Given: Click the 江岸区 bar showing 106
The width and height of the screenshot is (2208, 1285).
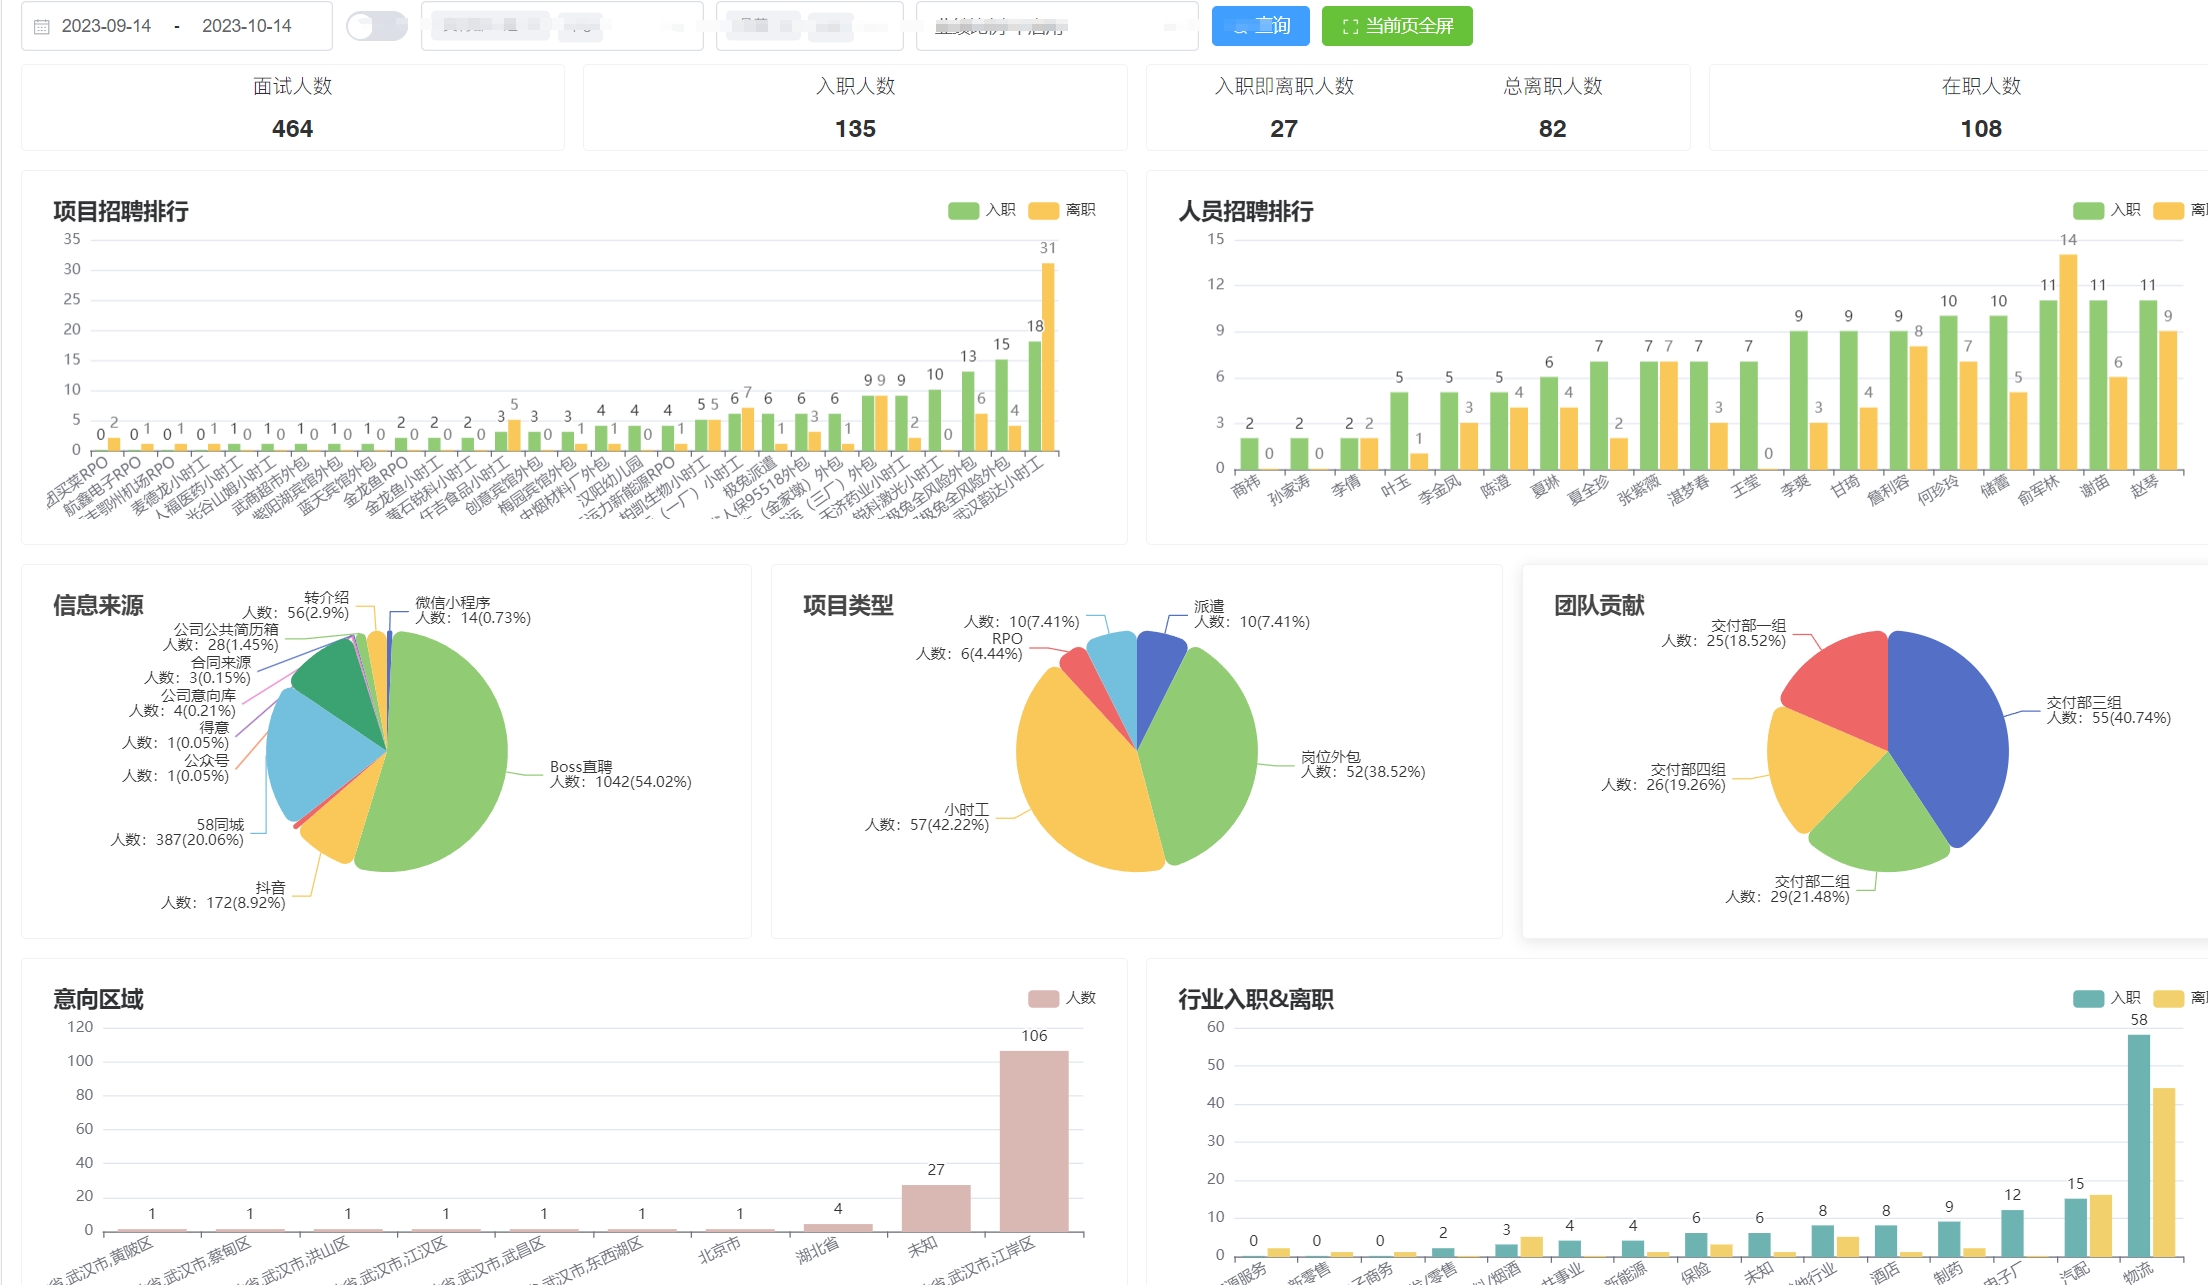Looking at the screenshot, I should 1033,1140.
